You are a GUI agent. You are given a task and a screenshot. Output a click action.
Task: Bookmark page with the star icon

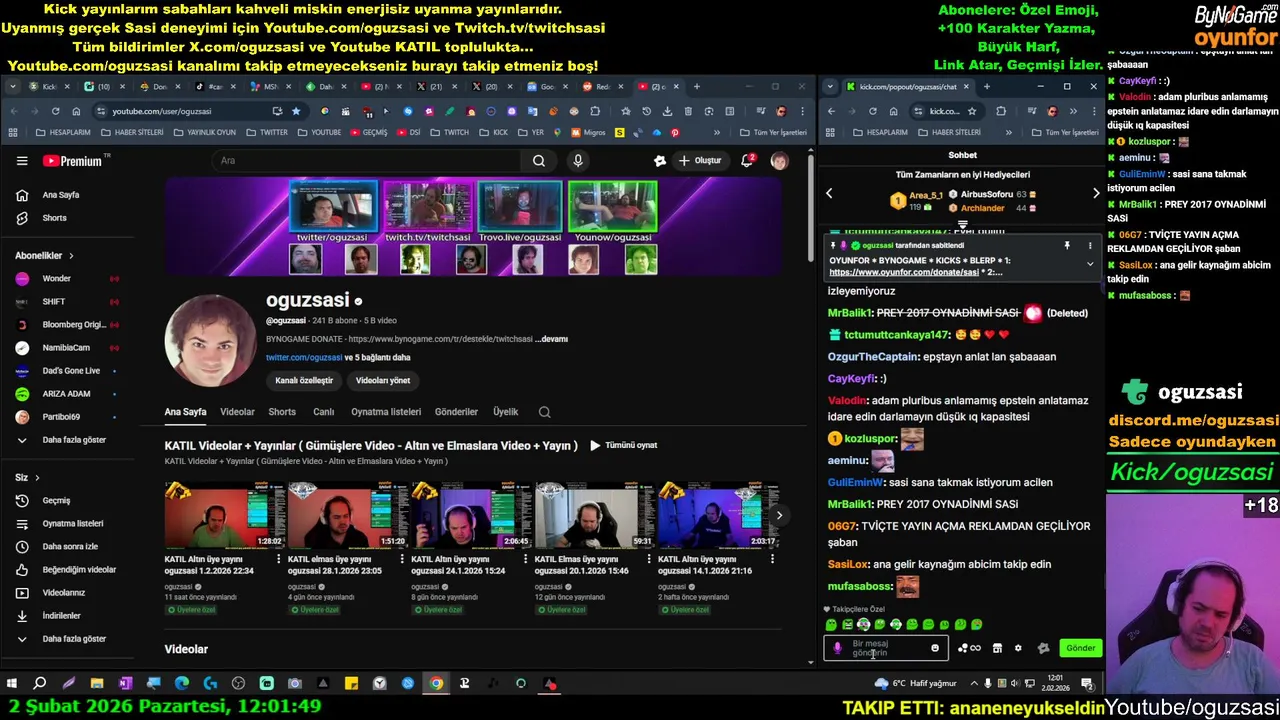[x=296, y=111]
